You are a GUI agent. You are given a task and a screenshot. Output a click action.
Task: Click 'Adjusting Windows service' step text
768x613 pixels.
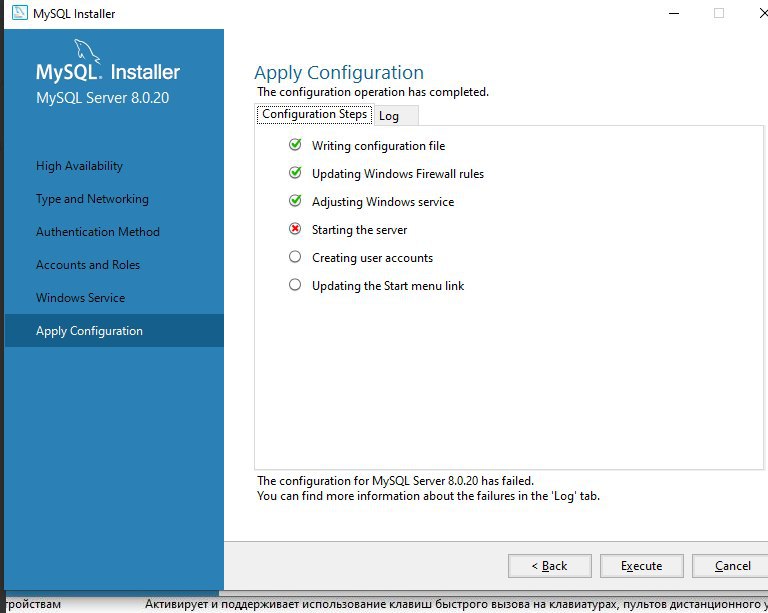[383, 202]
